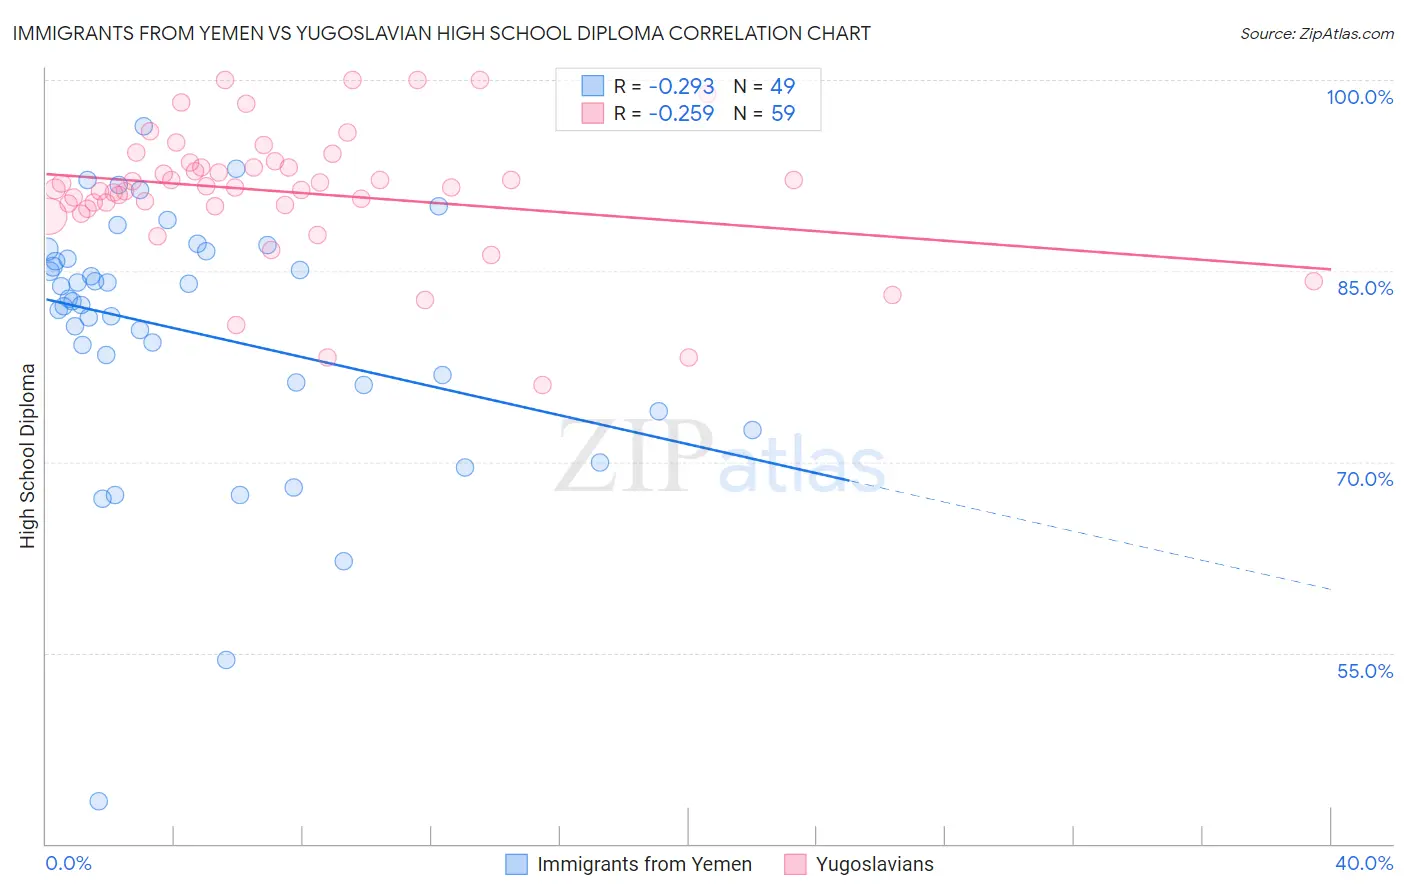Click the pink Yugoslavians legend swatch

click(x=795, y=864)
